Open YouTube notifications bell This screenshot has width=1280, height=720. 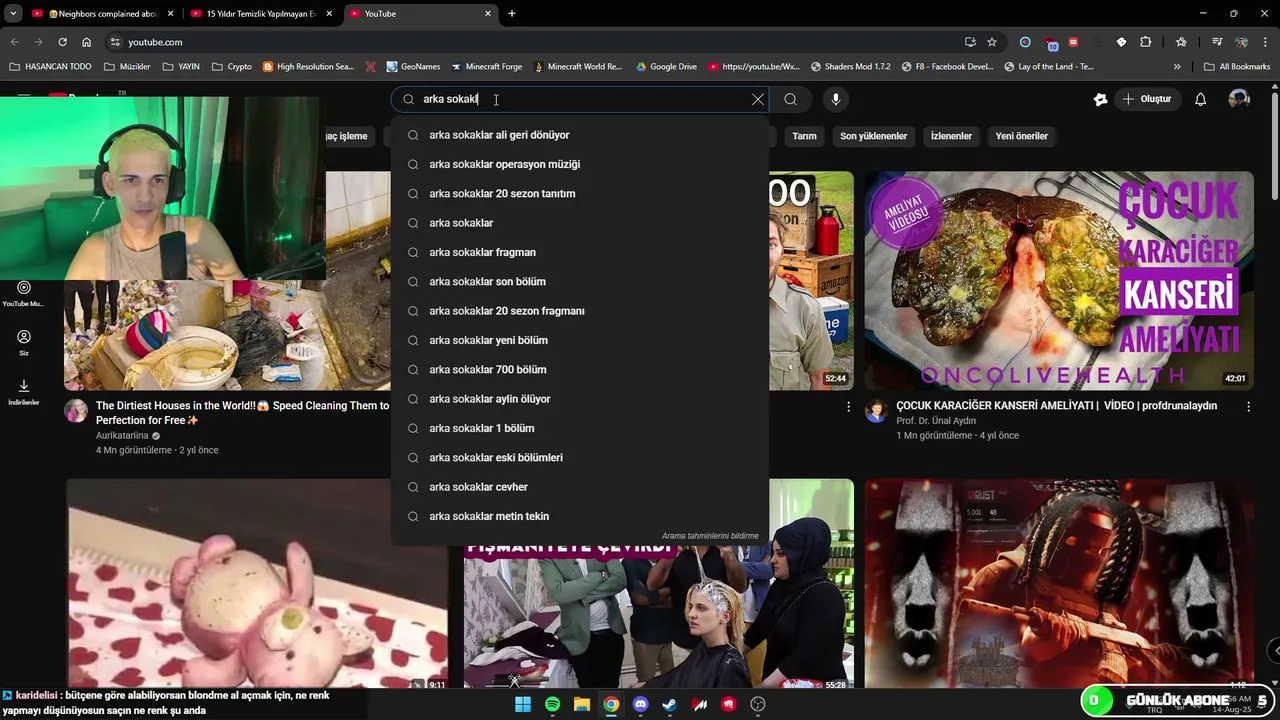[1200, 99]
